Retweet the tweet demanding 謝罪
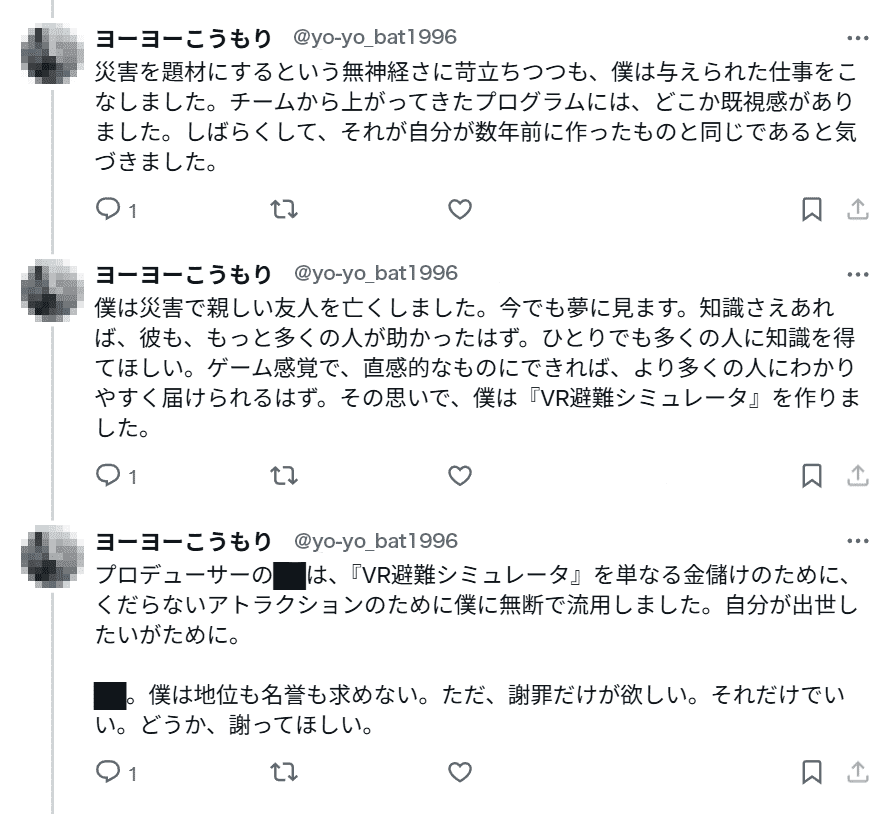Image resolution: width=893 pixels, height=814 pixels. [285, 771]
